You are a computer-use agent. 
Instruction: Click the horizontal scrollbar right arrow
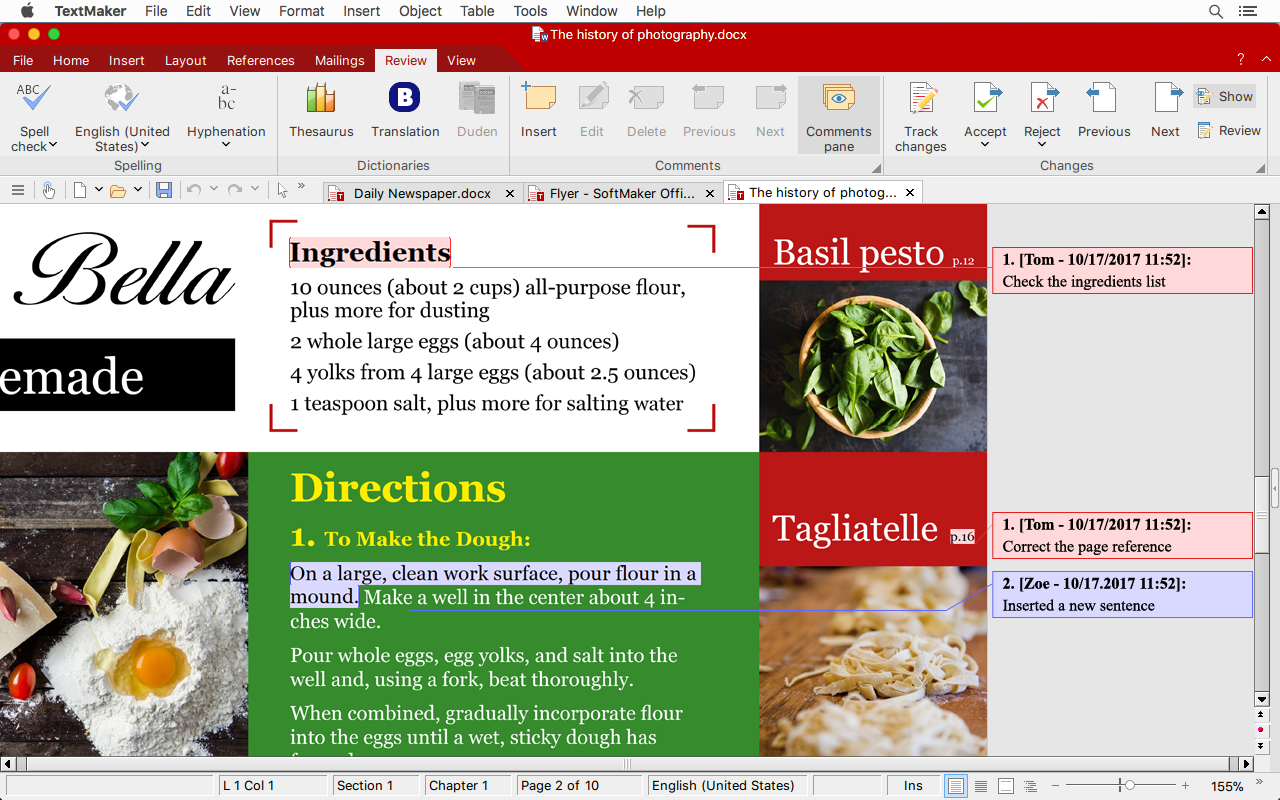[1246, 764]
